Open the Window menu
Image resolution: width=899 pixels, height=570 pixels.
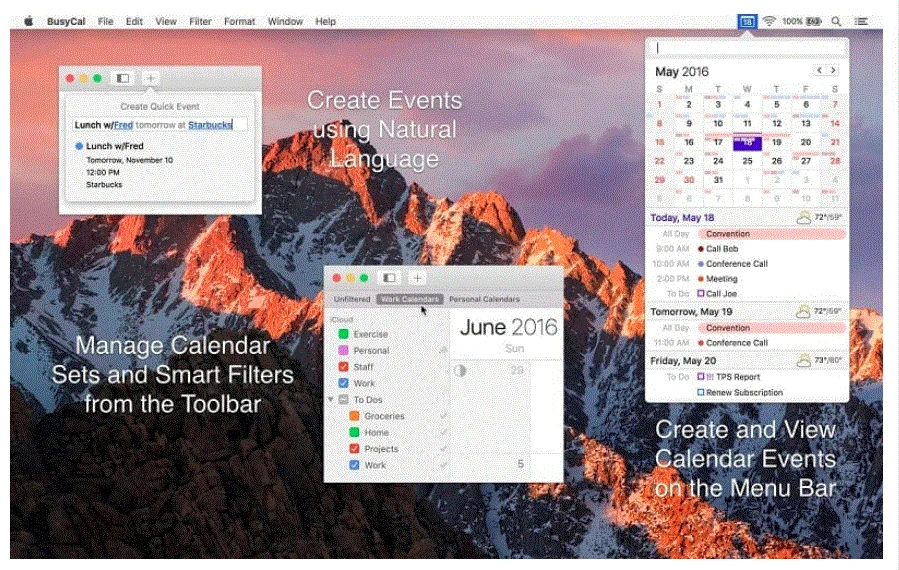[285, 21]
